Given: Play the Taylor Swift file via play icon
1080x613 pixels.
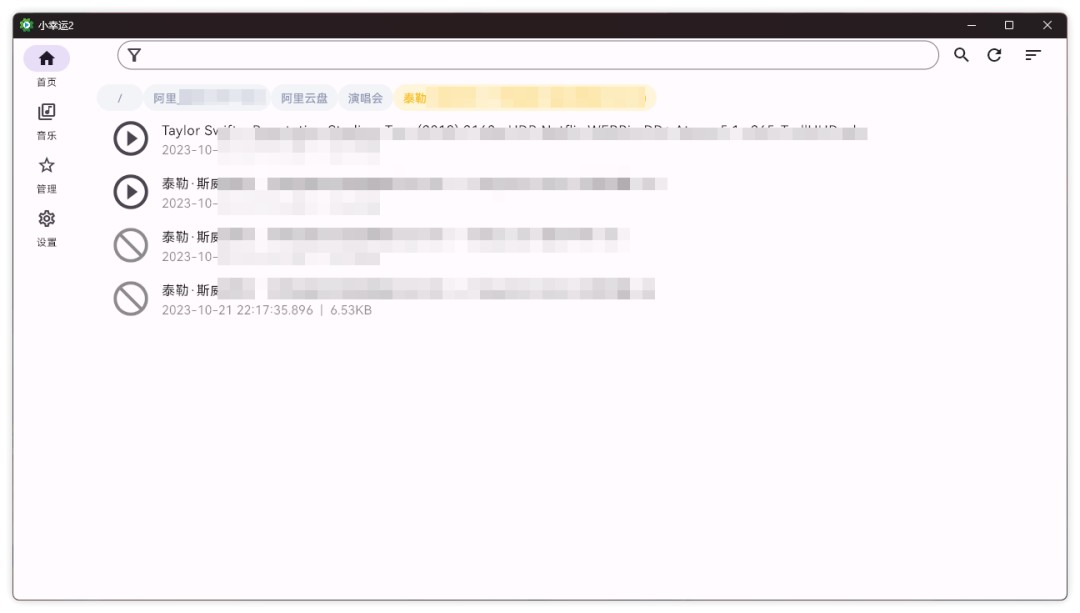Looking at the screenshot, I should [131, 138].
